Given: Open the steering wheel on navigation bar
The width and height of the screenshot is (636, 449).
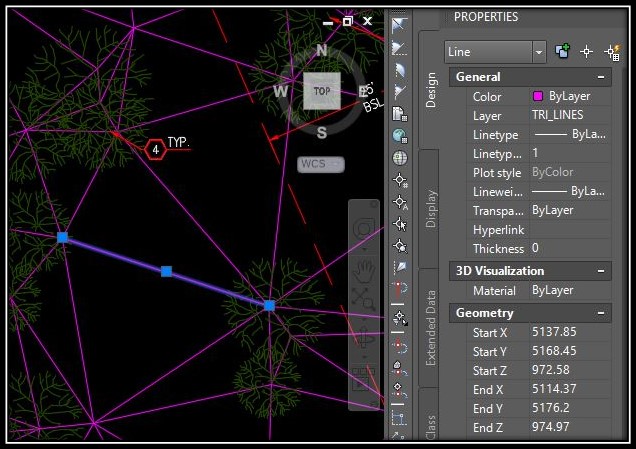Looking at the screenshot, I should tap(364, 230).
